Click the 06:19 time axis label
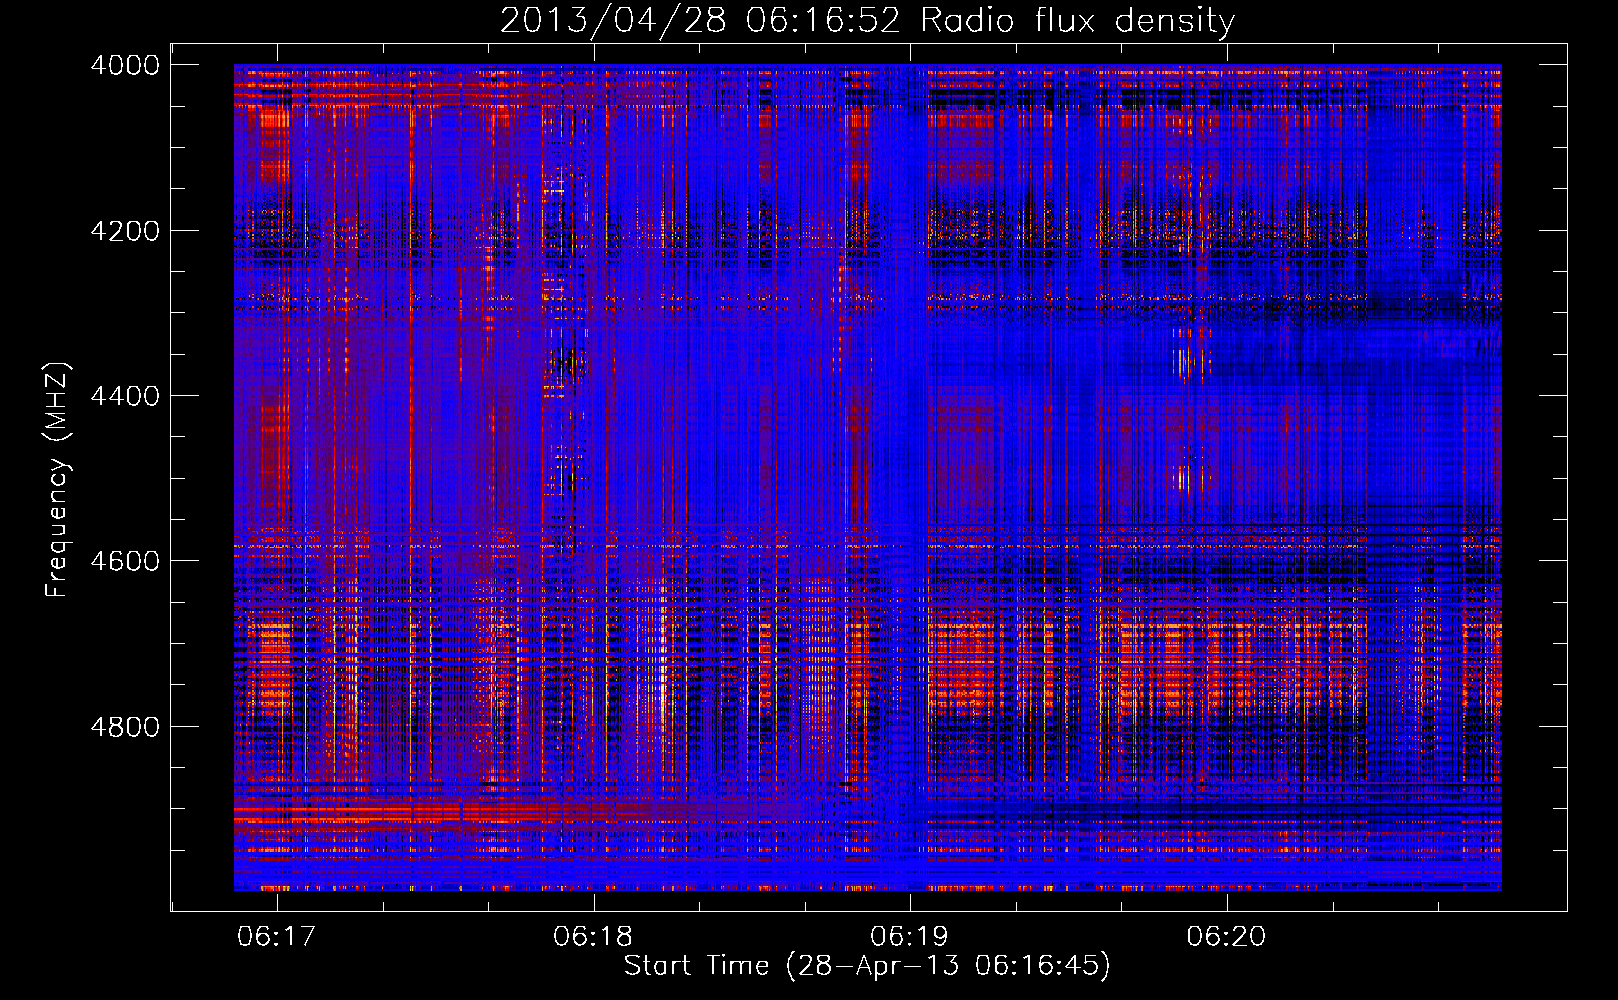 909,937
